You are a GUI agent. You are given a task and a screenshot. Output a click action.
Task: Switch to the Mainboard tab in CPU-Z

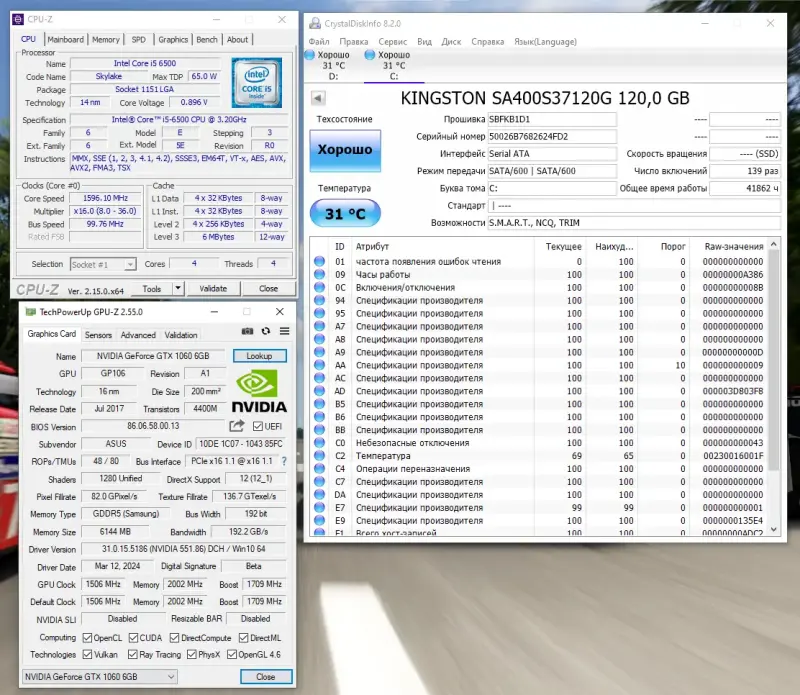tap(66, 40)
